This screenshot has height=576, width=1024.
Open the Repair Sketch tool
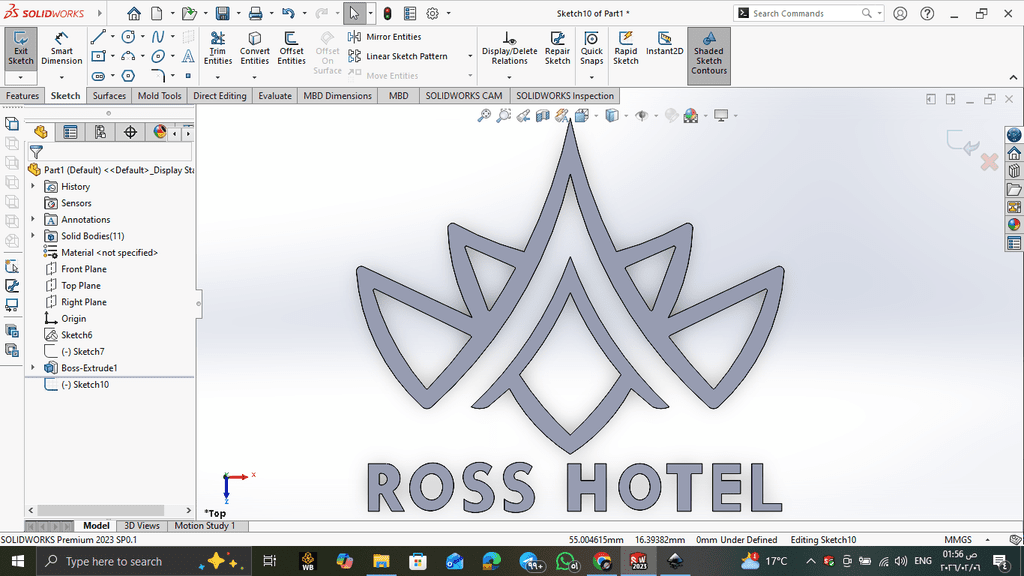point(557,48)
